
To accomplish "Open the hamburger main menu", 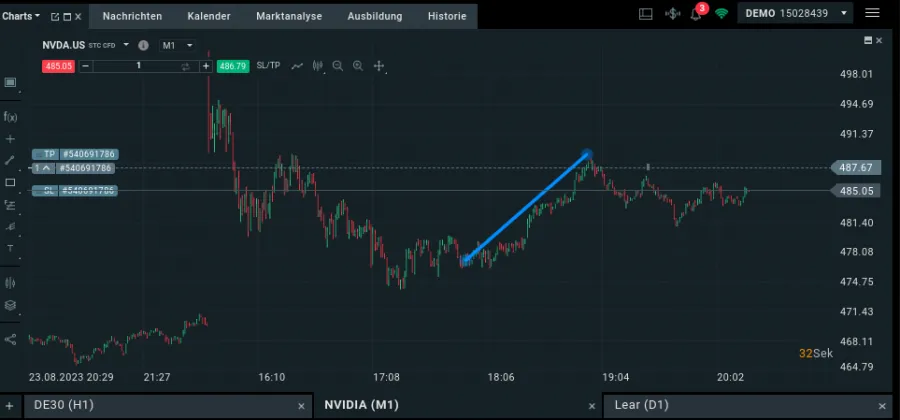I will coord(872,13).
